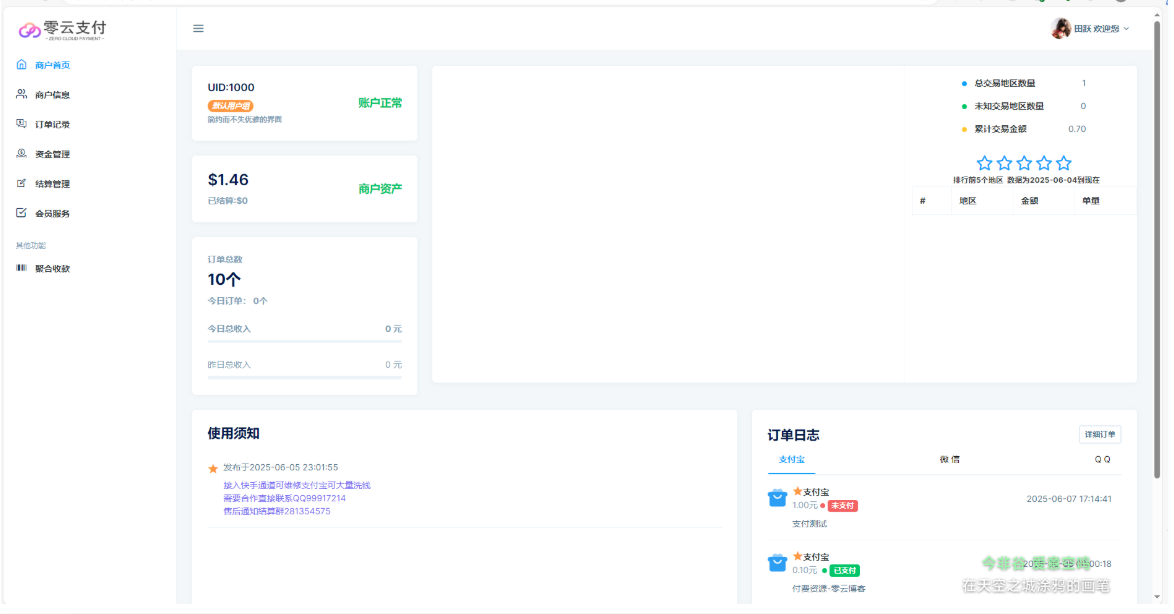Viewport: 1174px width, 614px height.
Task: Click the 详细订单 button
Action: (1100, 434)
